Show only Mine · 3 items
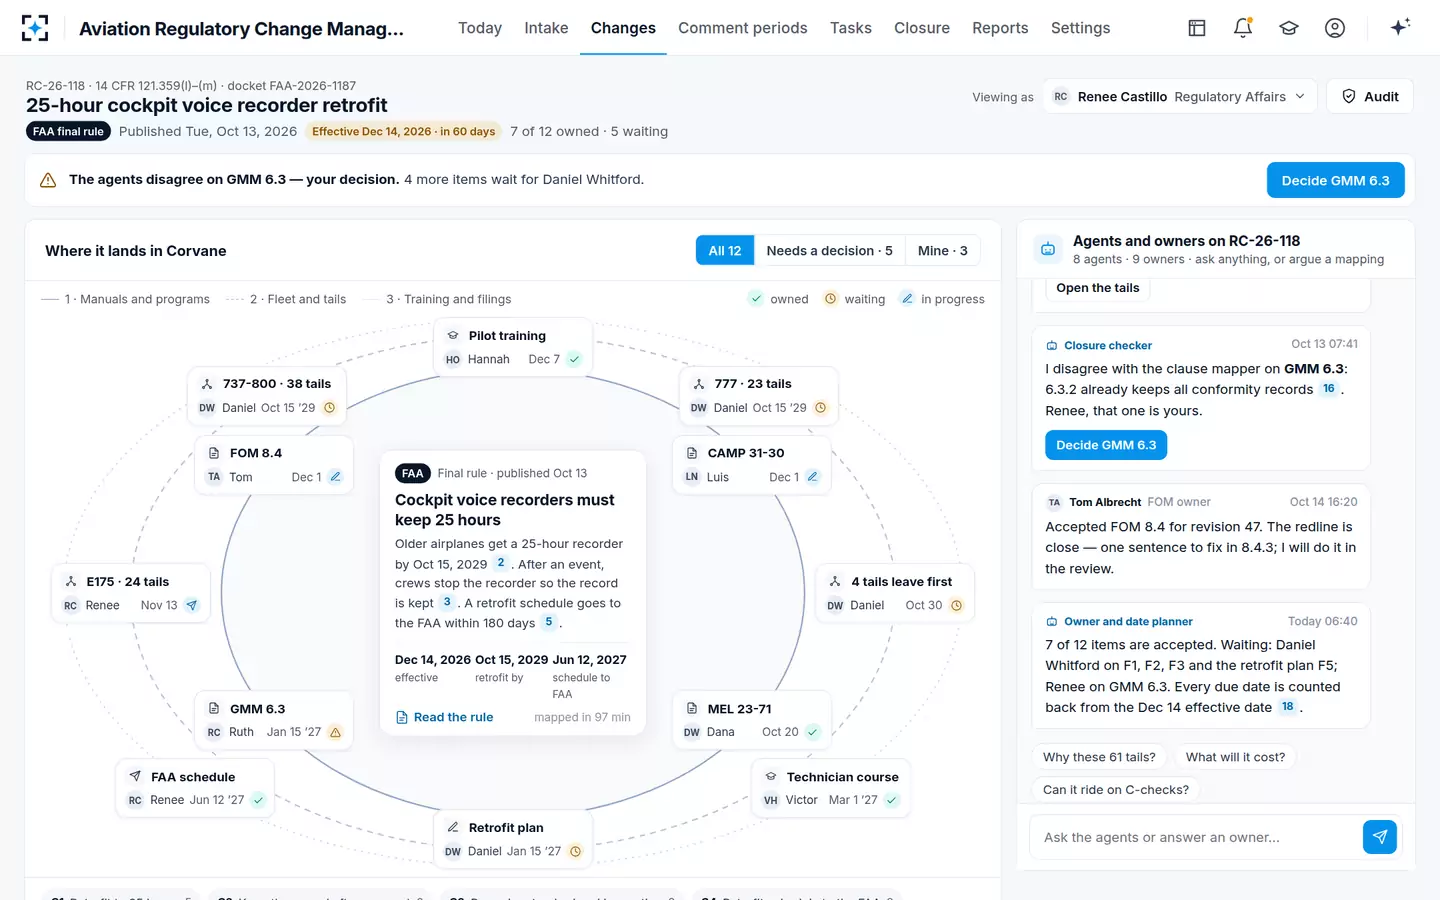 pyautogui.click(x=943, y=251)
